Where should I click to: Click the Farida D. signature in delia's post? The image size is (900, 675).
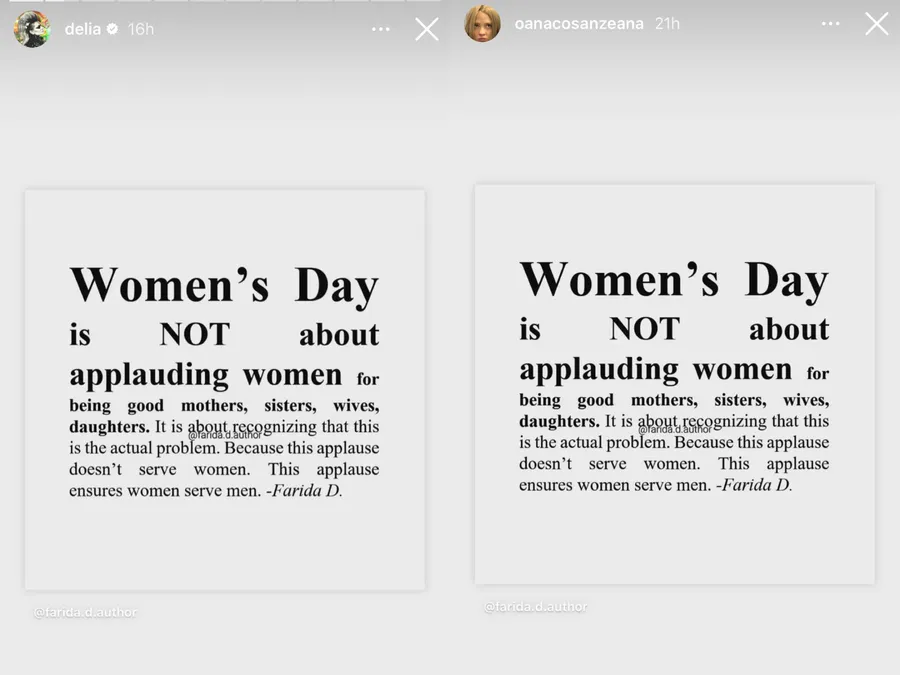tap(304, 491)
